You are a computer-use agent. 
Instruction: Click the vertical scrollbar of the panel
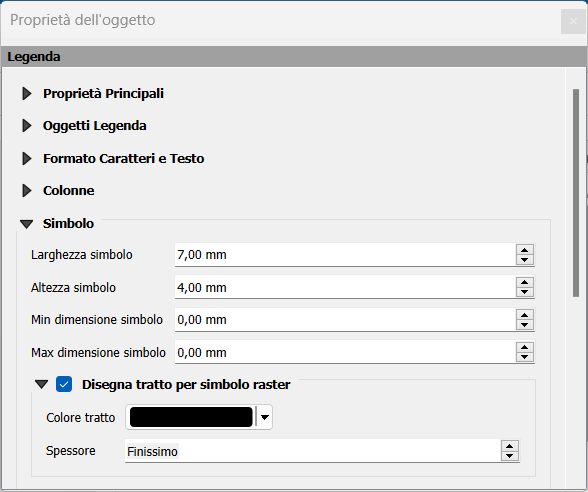pos(576,193)
